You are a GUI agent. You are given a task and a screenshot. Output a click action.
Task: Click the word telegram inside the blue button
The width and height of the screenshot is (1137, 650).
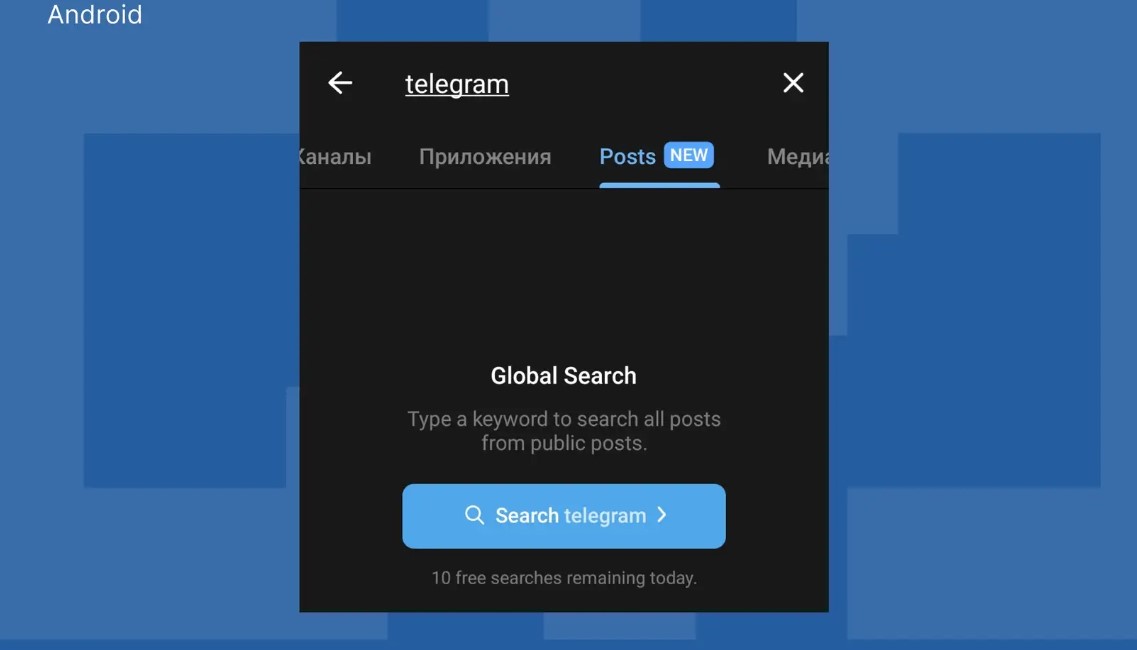[x=605, y=516]
